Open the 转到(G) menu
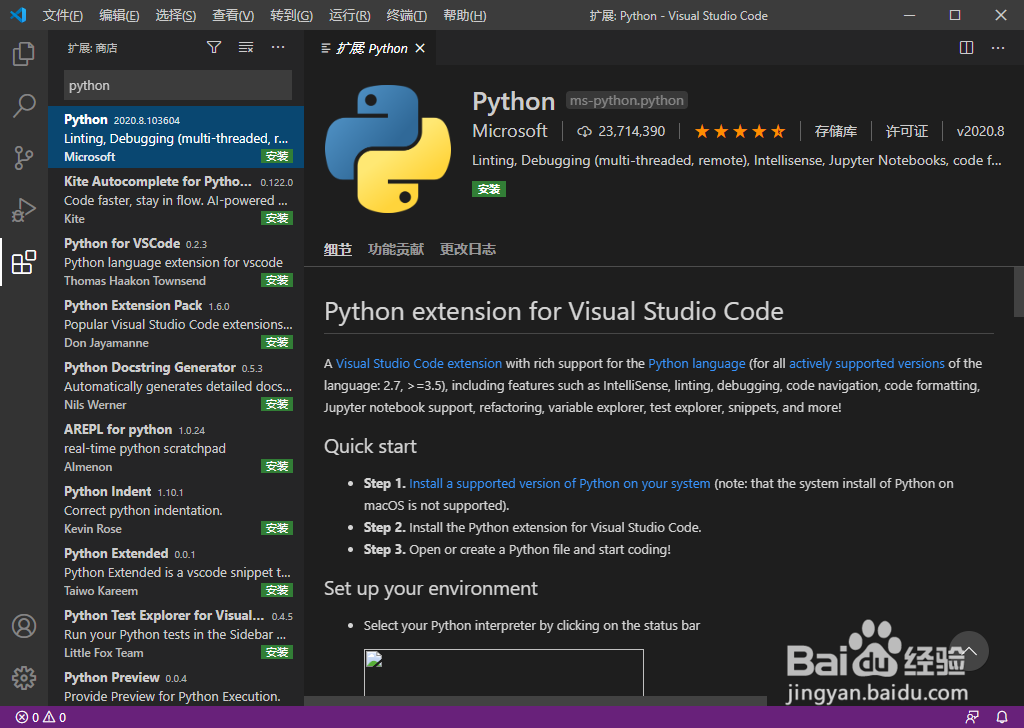Image resolution: width=1024 pixels, height=728 pixels. [x=291, y=16]
